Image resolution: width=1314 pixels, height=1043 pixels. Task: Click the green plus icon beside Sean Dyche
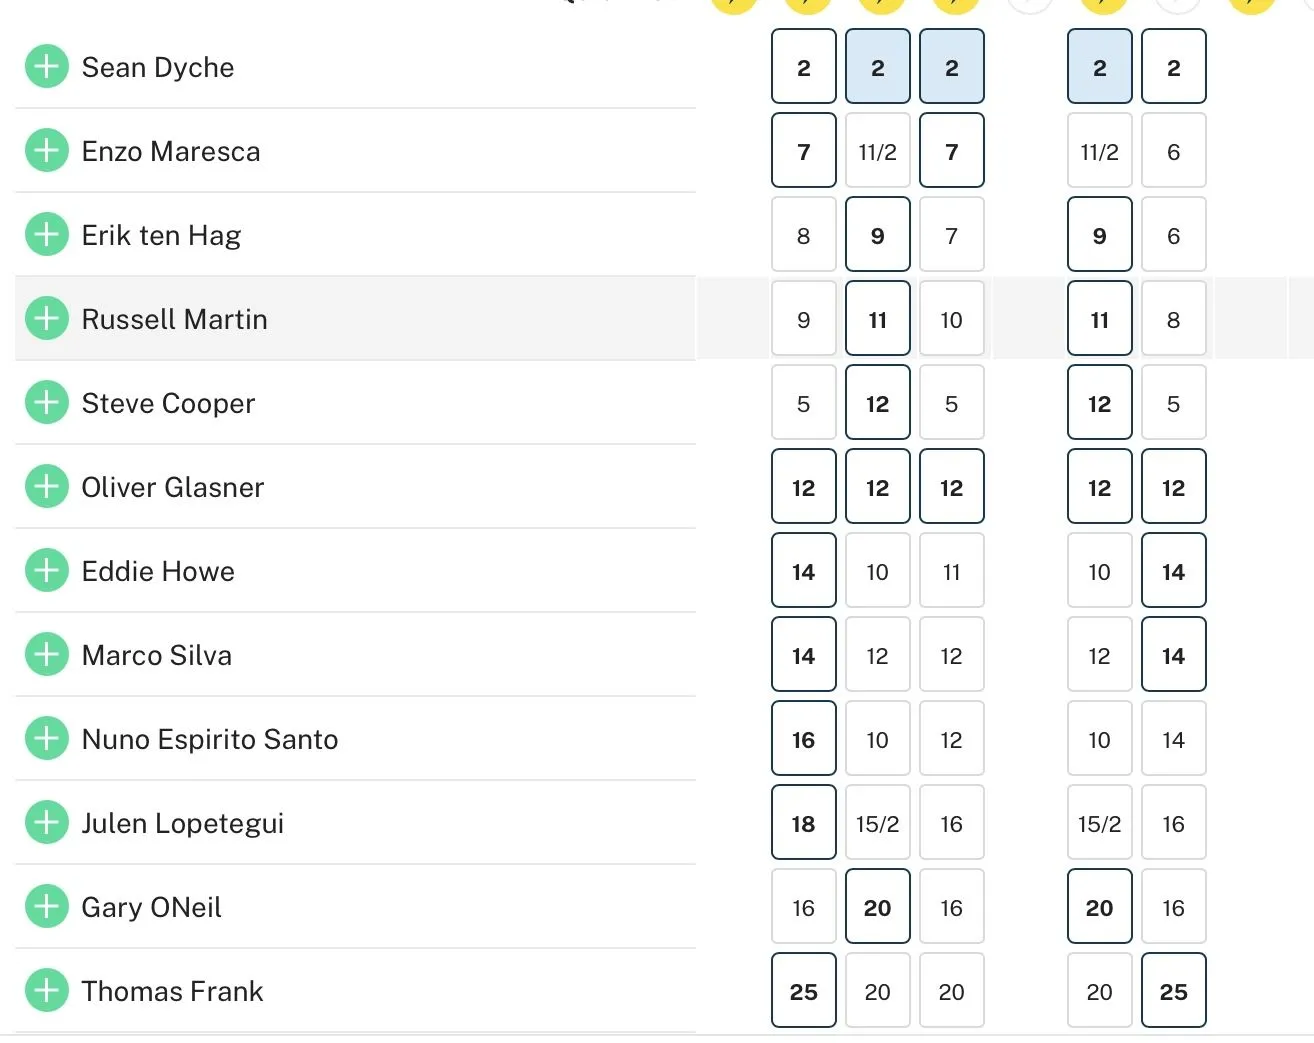tap(46, 67)
